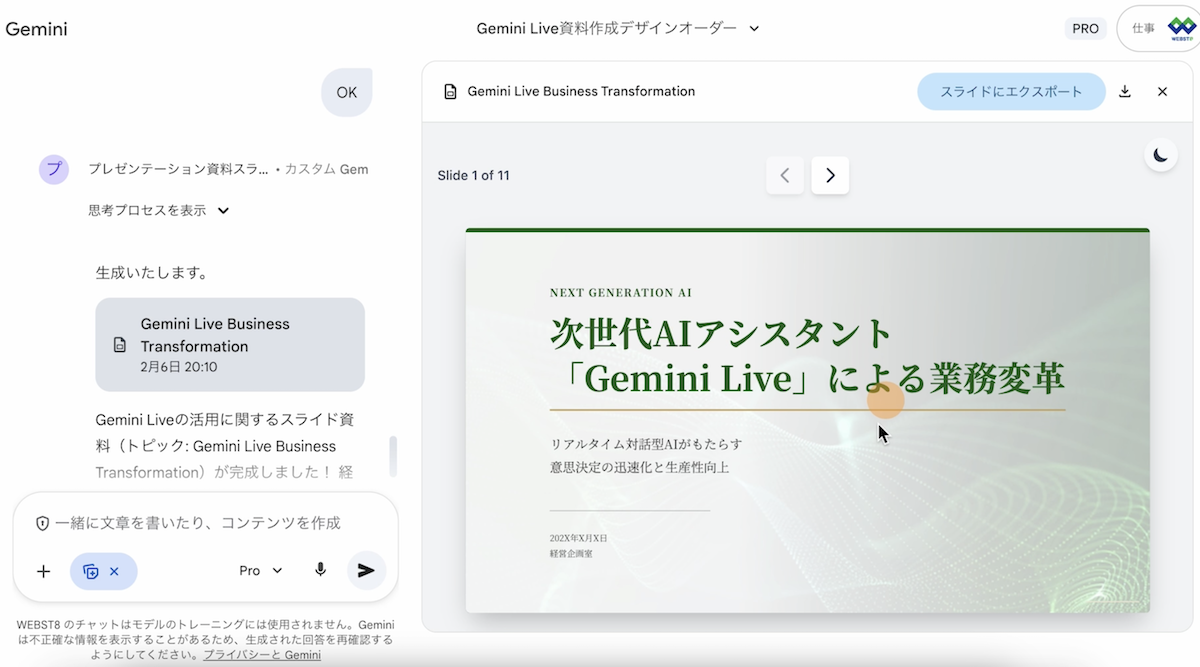Remove the selected canvas tool chip

click(114, 571)
